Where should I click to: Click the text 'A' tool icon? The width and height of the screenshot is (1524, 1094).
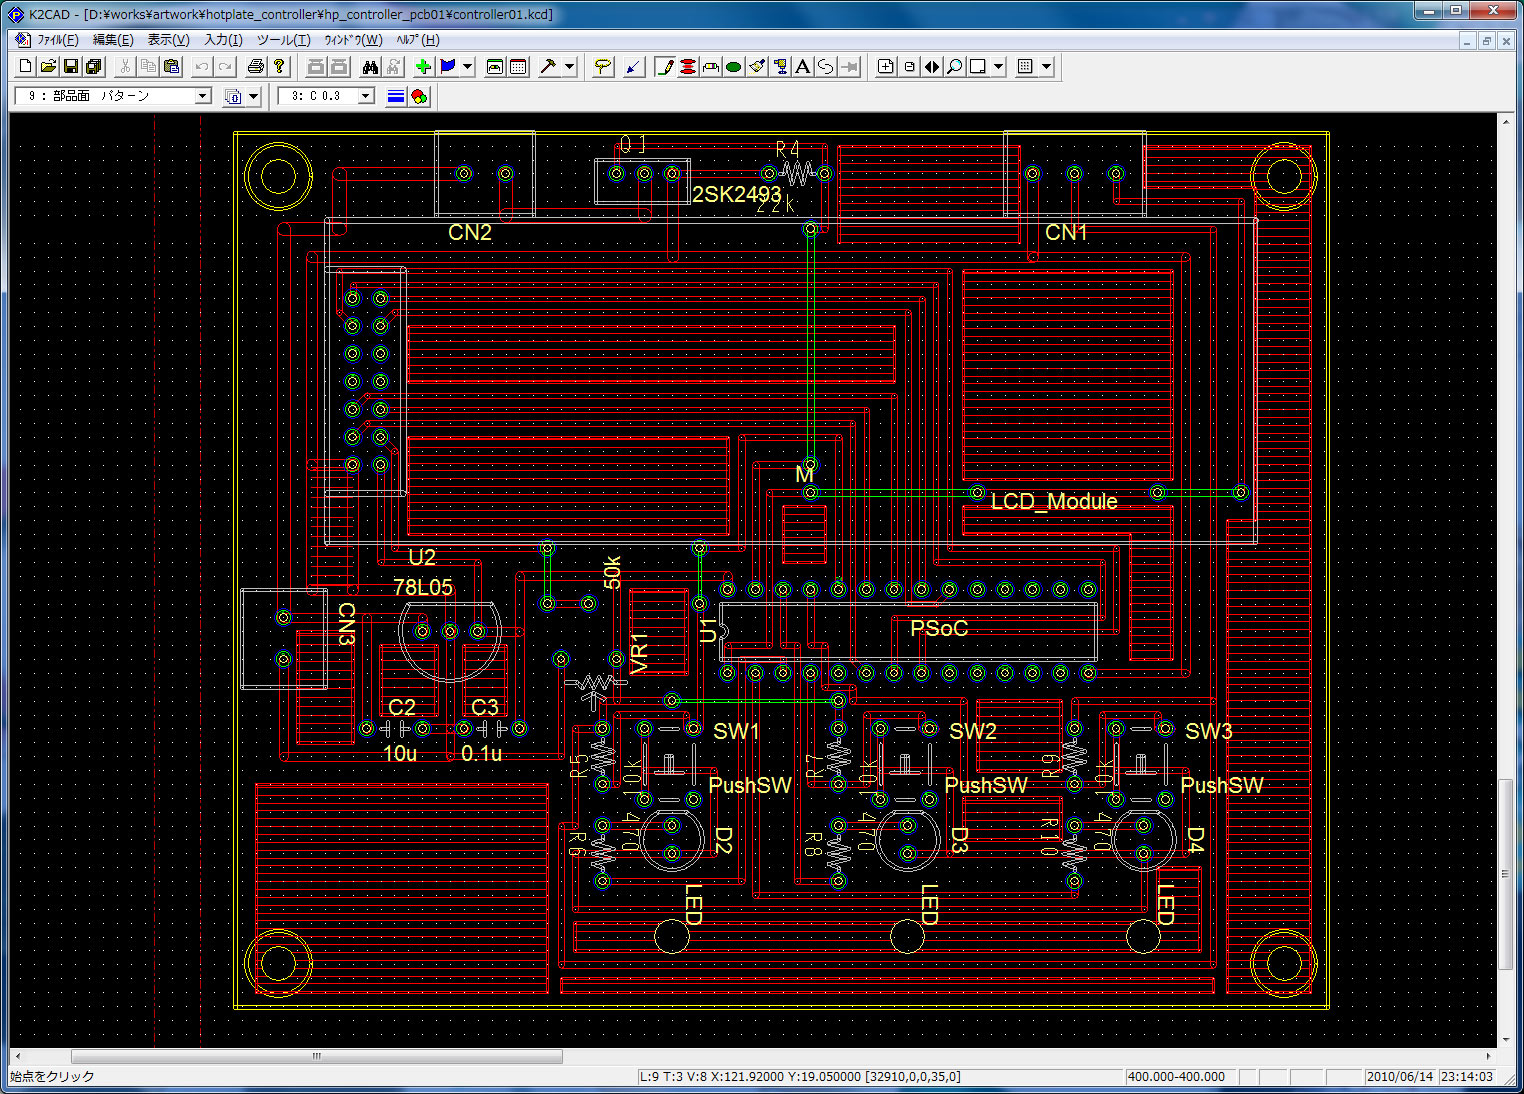[802, 67]
